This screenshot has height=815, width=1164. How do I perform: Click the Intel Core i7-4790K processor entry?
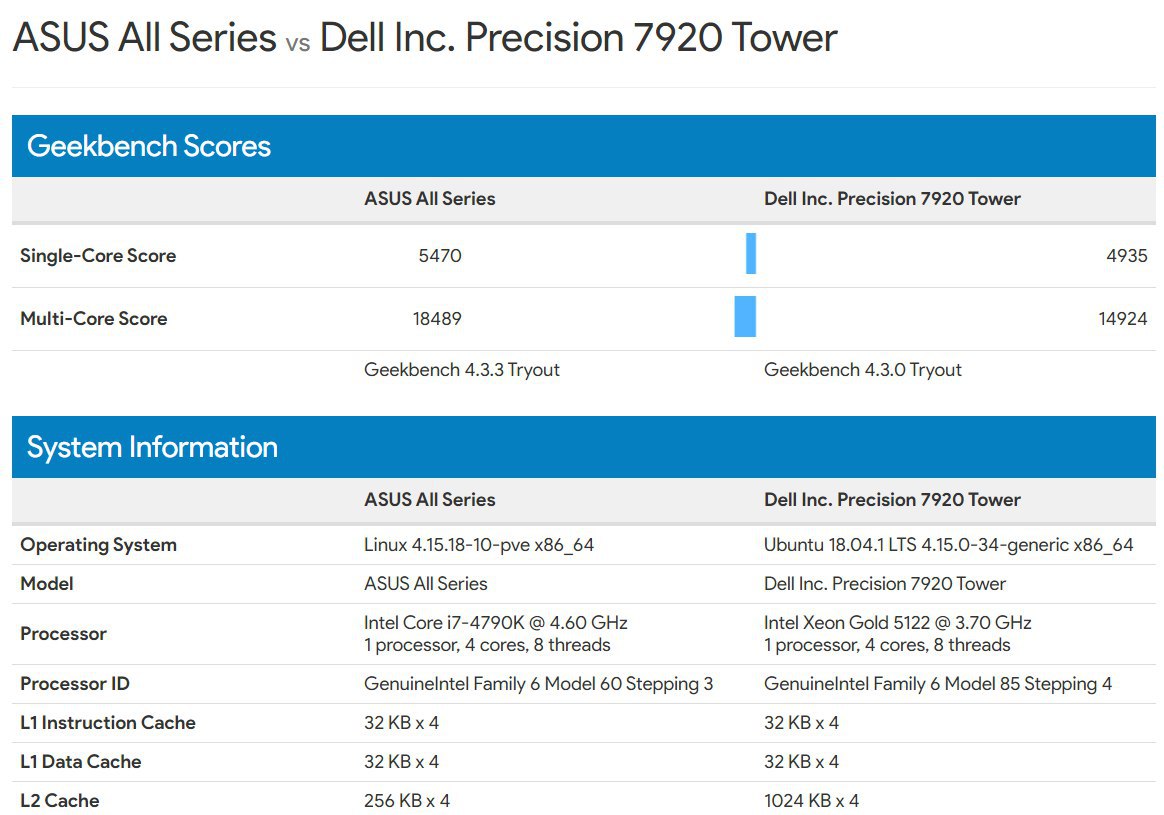point(496,634)
